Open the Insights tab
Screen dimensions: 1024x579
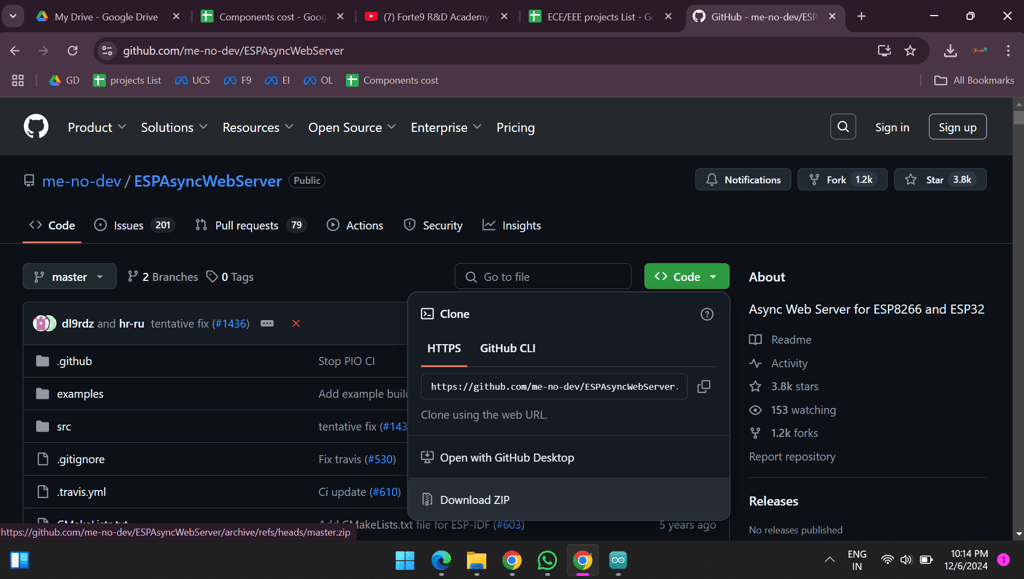(511, 225)
